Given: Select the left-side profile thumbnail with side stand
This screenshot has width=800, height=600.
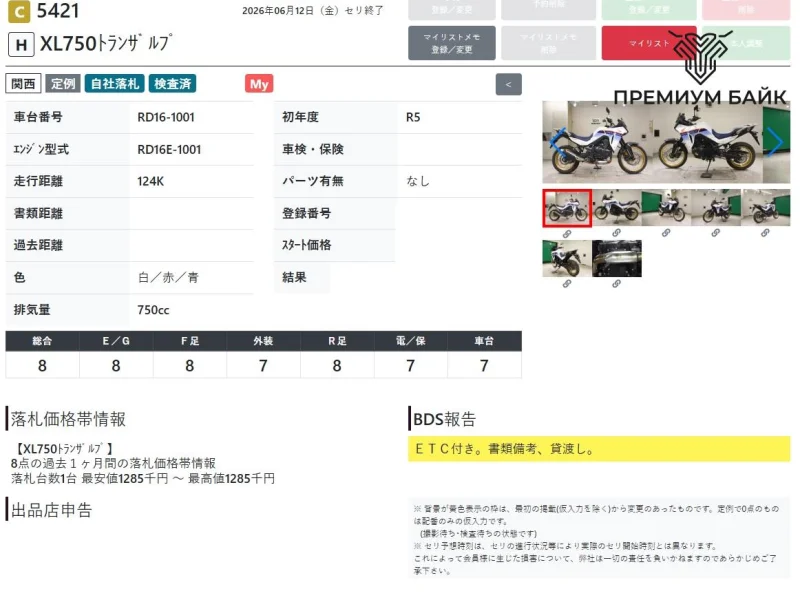Looking at the screenshot, I should click(616, 208).
